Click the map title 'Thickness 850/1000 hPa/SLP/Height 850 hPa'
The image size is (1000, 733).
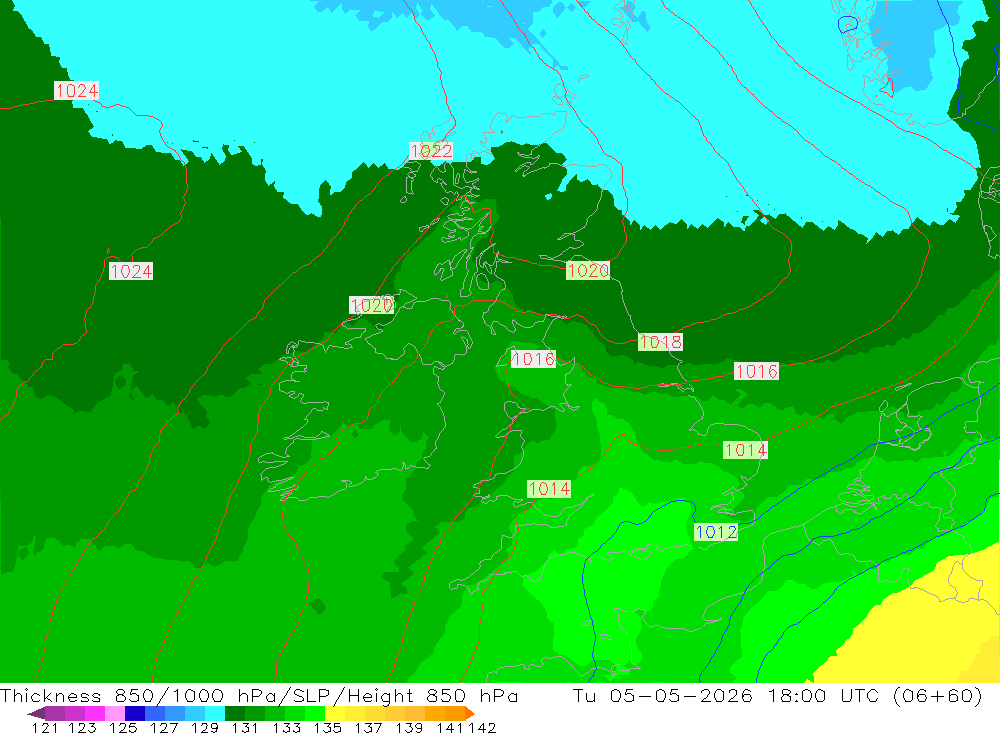pos(259,695)
